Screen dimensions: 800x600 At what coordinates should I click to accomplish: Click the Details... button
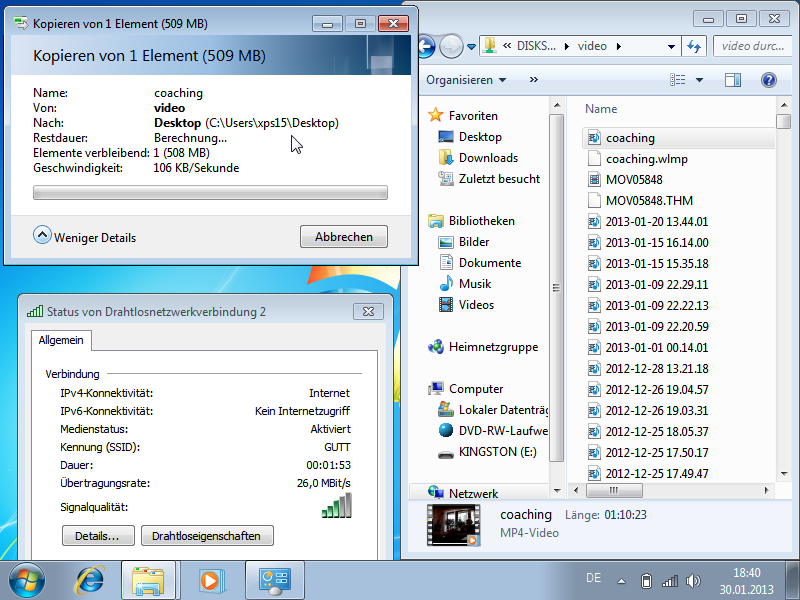[98, 536]
